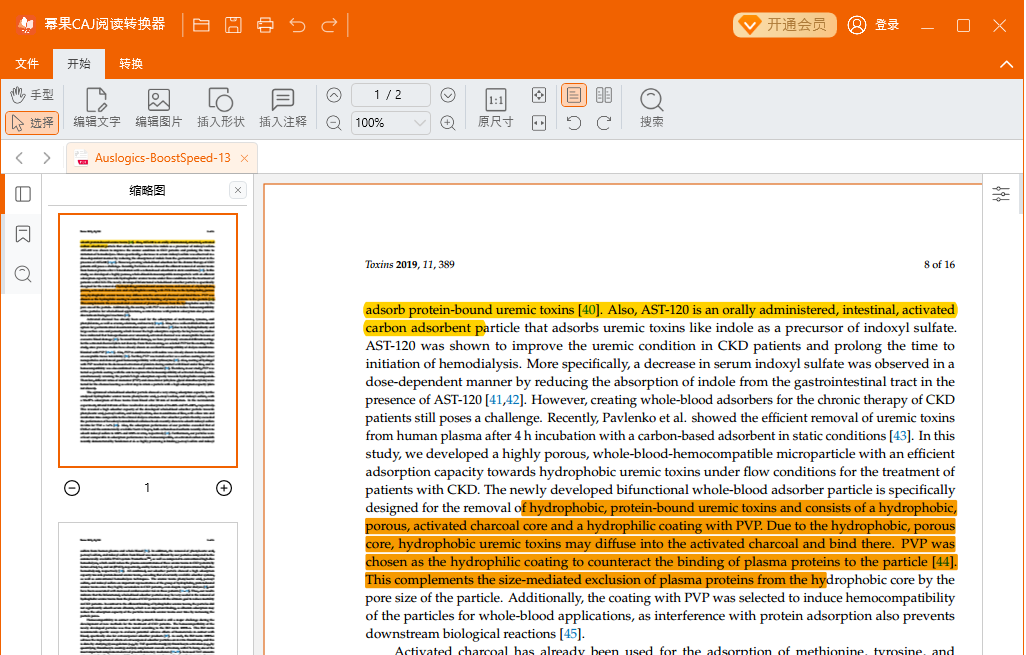Click the 登录 (login) button
1026x655 pixels.
(x=873, y=25)
